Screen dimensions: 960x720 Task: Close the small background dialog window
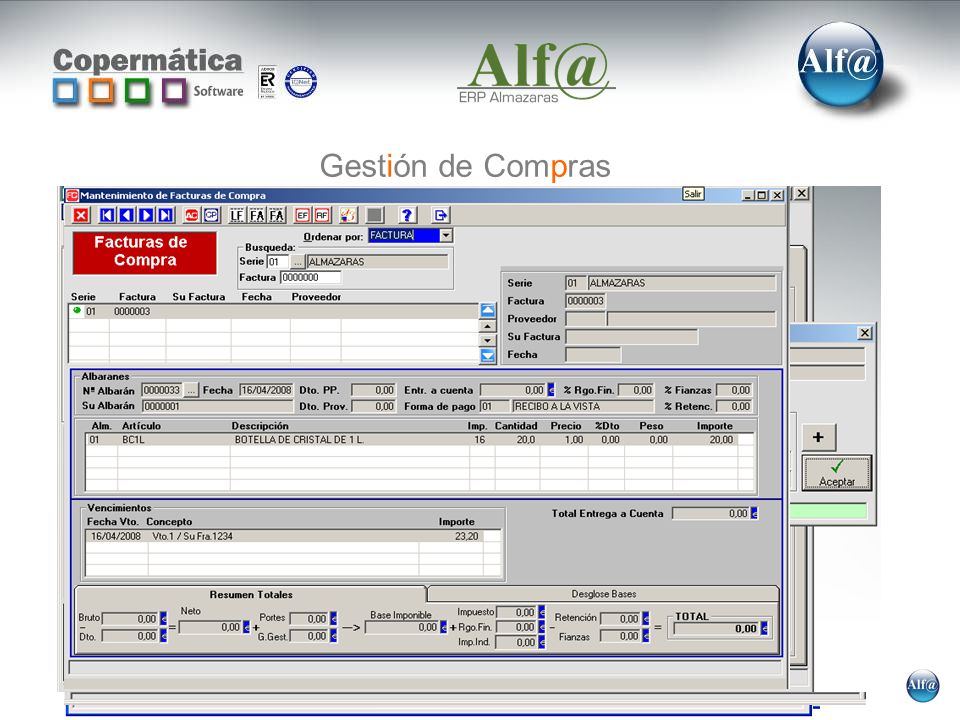tap(864, 333)
